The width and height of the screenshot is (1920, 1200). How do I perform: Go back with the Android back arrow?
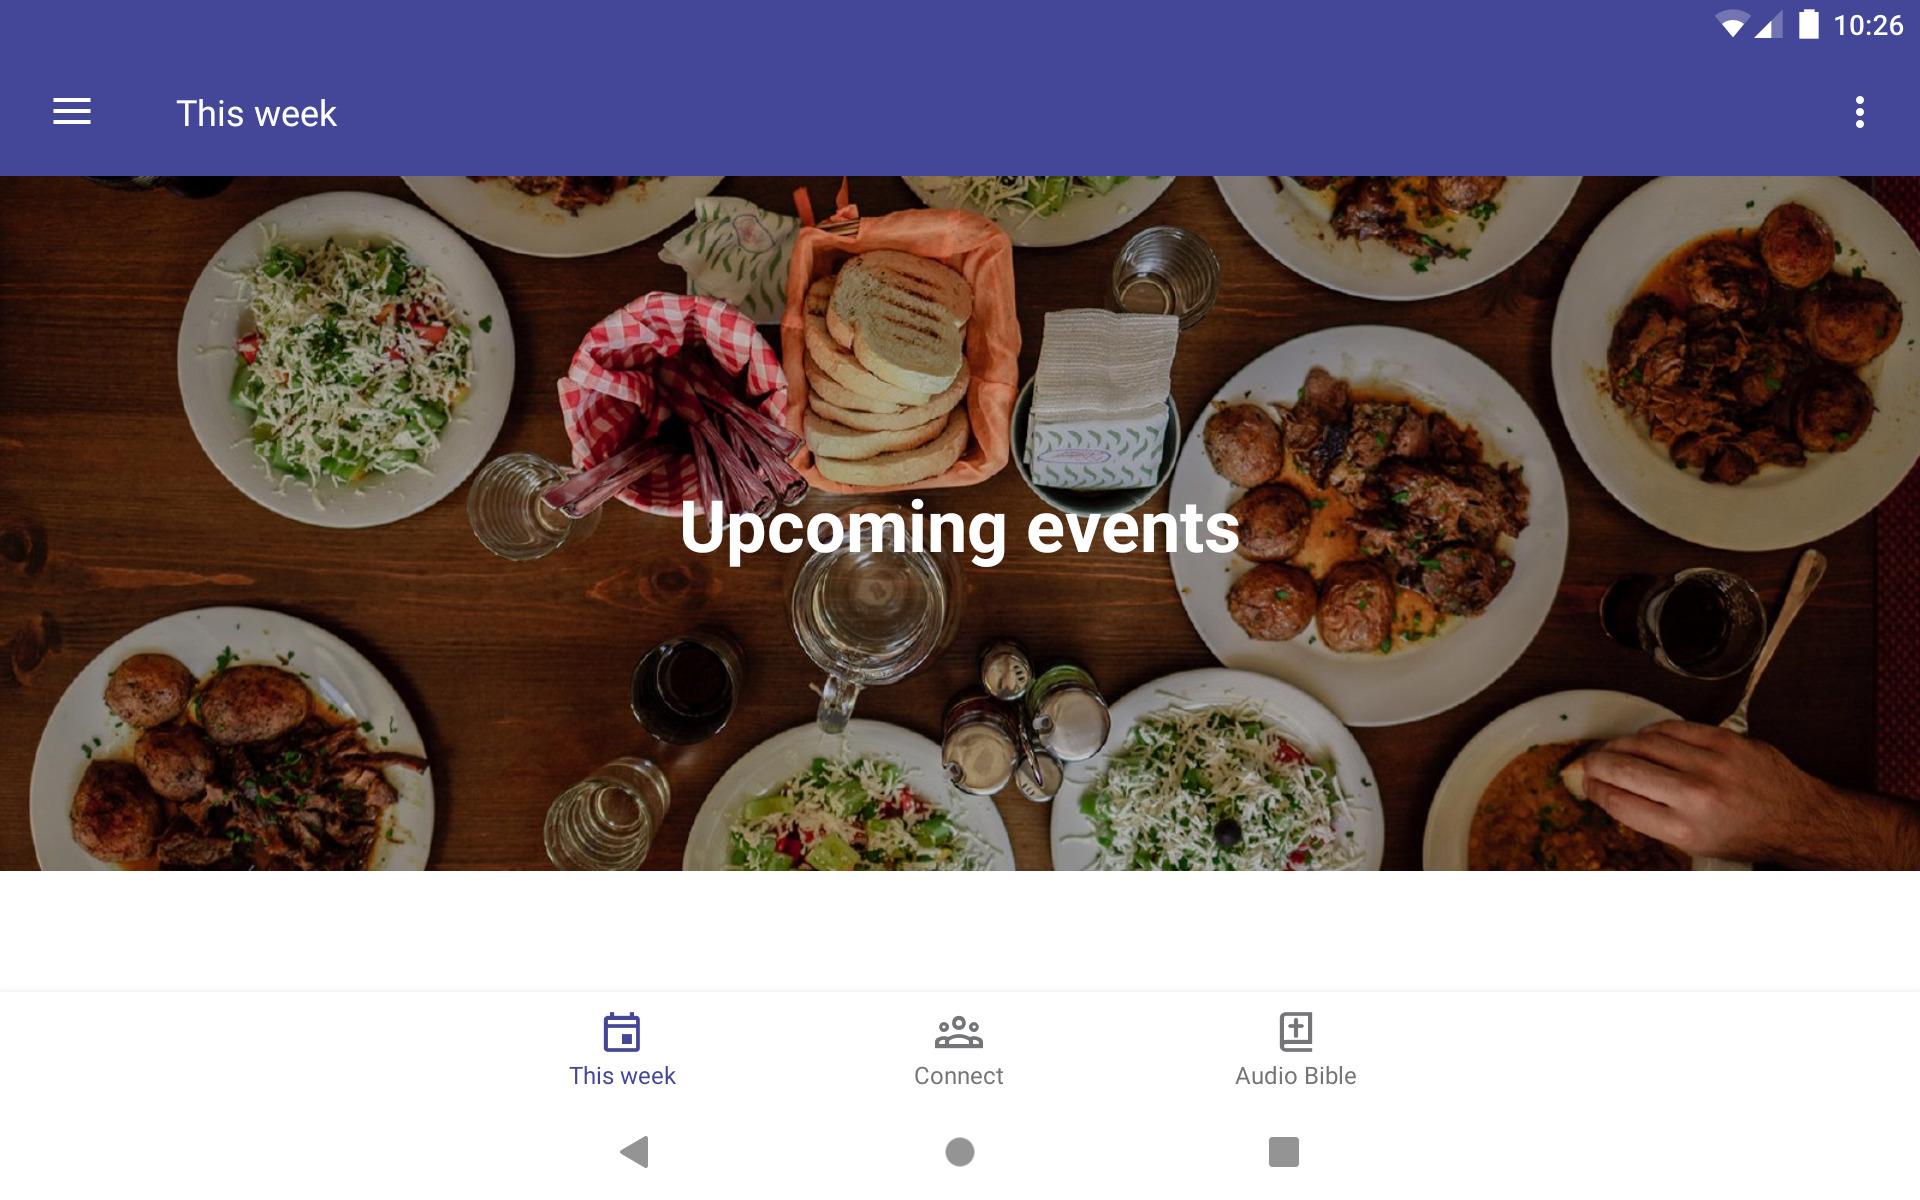(x=635, y=1152)
